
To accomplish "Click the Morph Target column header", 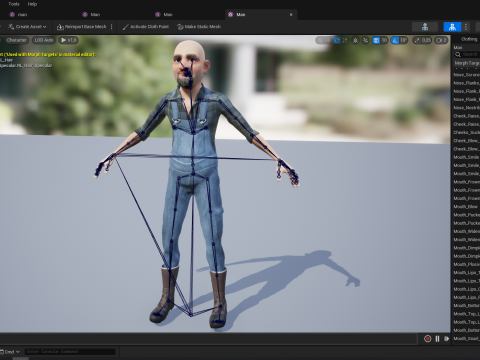I will coord(467,63).
